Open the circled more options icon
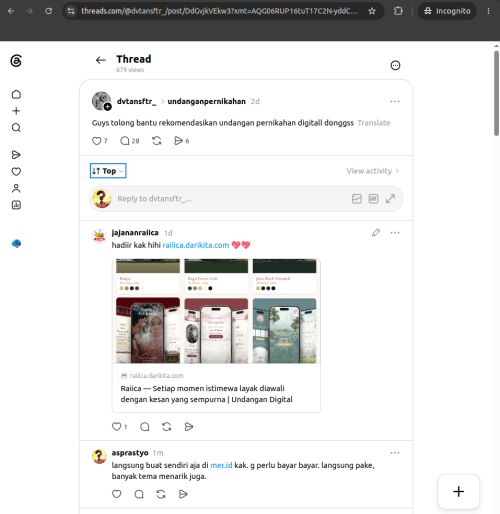The image size is (500, 514). click(395, 65)
